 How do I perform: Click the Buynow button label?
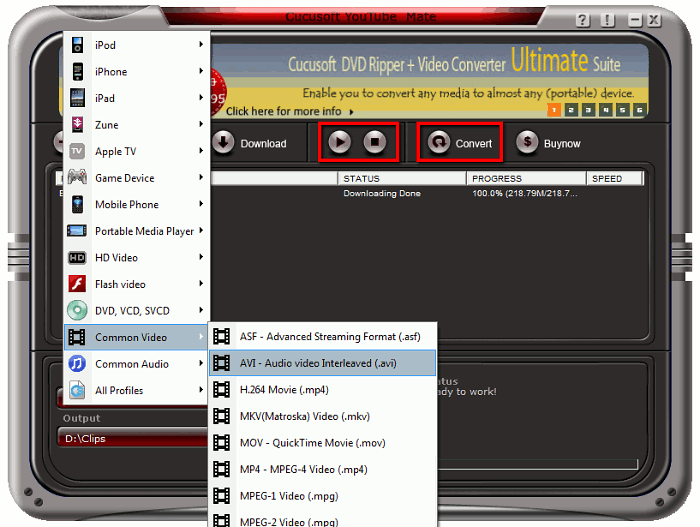point(562,143)
